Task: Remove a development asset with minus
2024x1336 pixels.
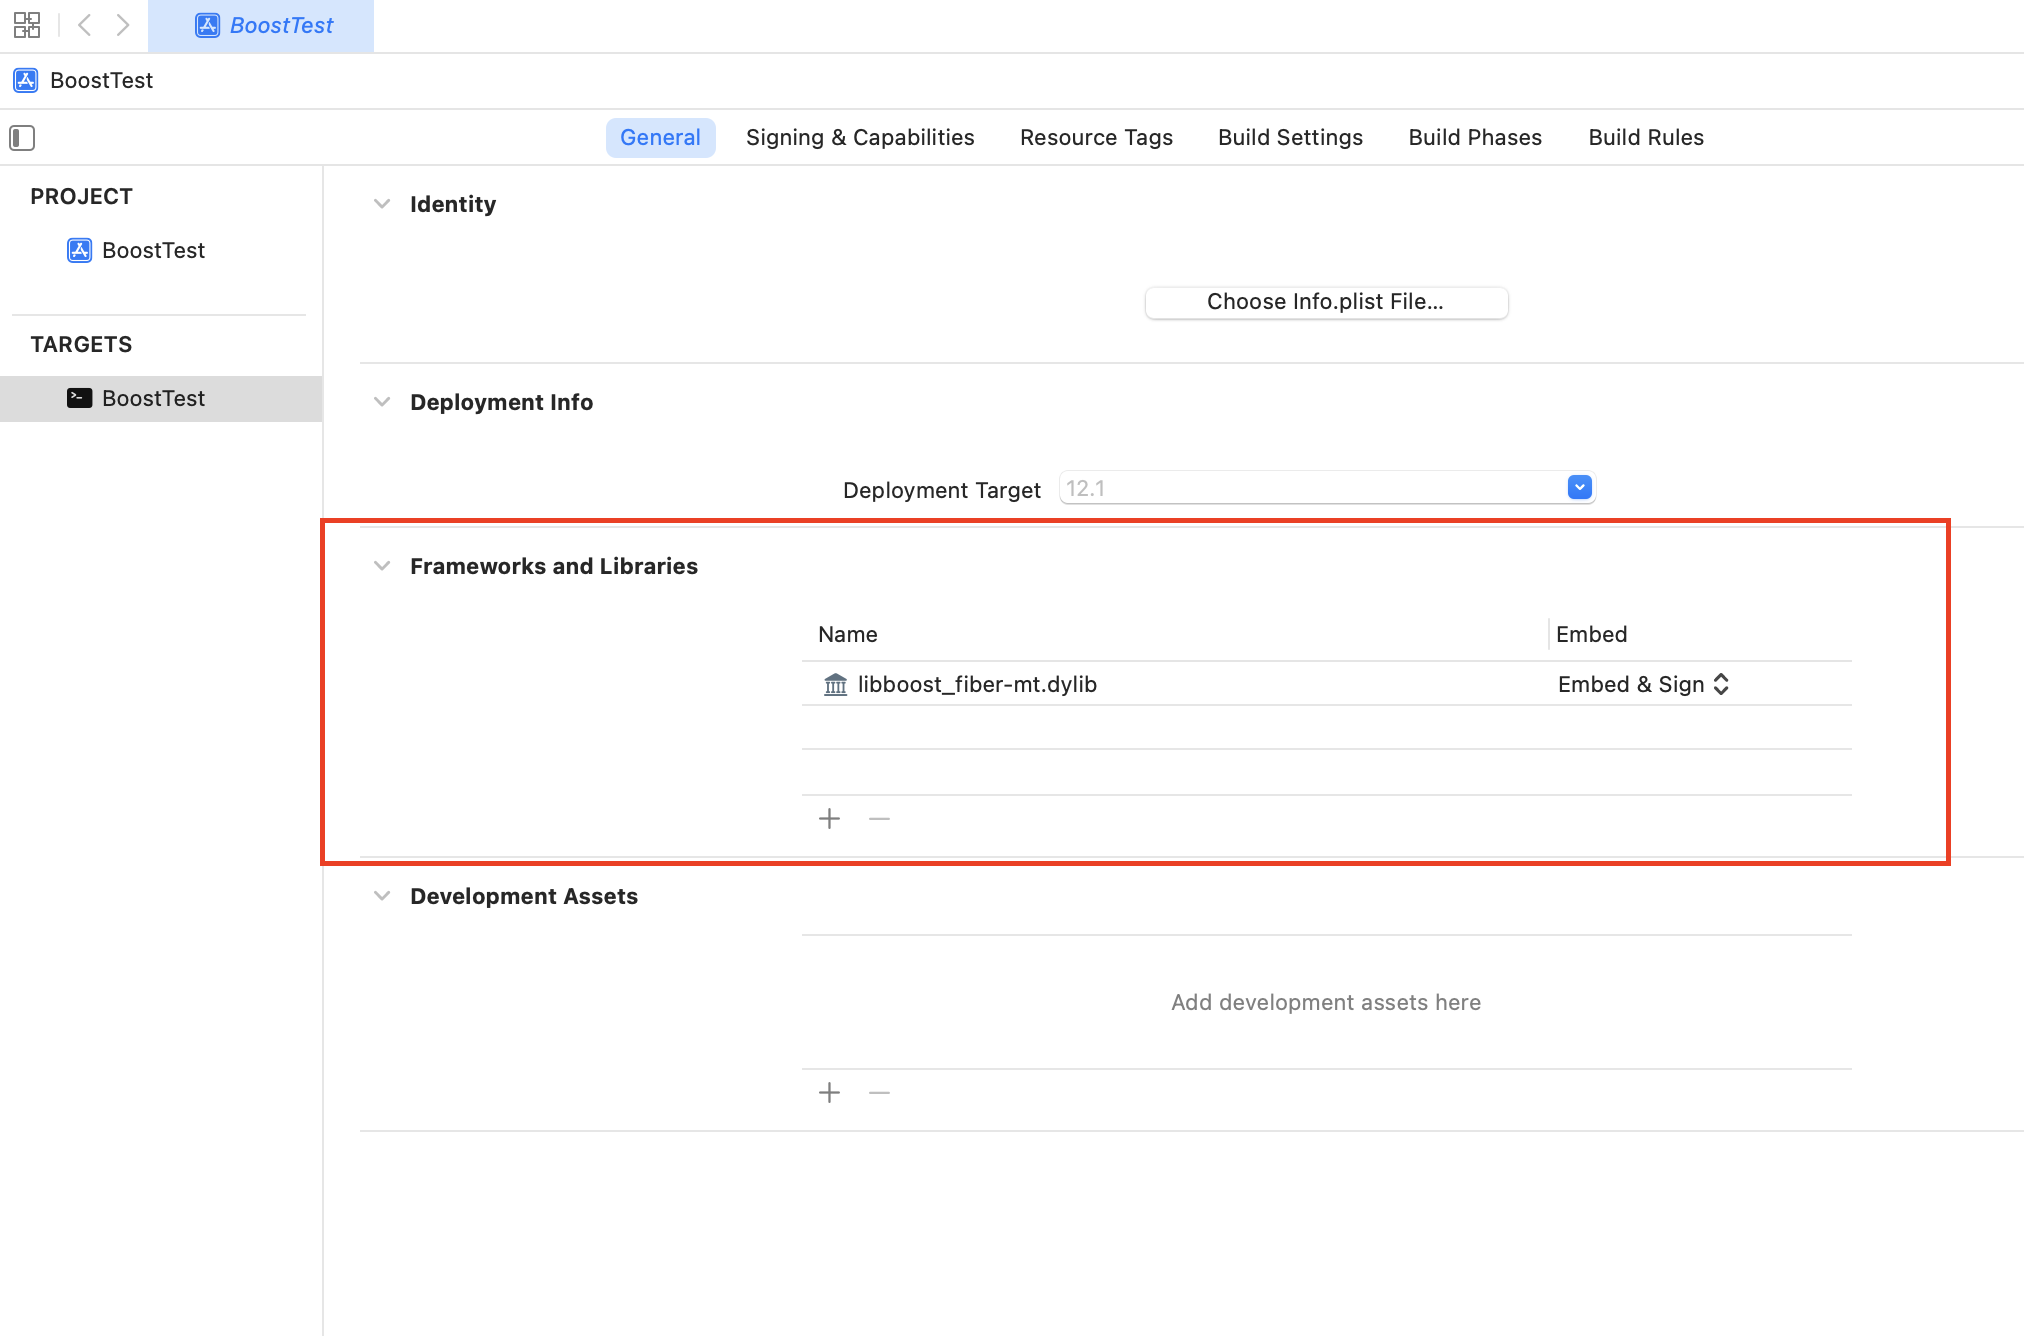Action: [879, 1093]
